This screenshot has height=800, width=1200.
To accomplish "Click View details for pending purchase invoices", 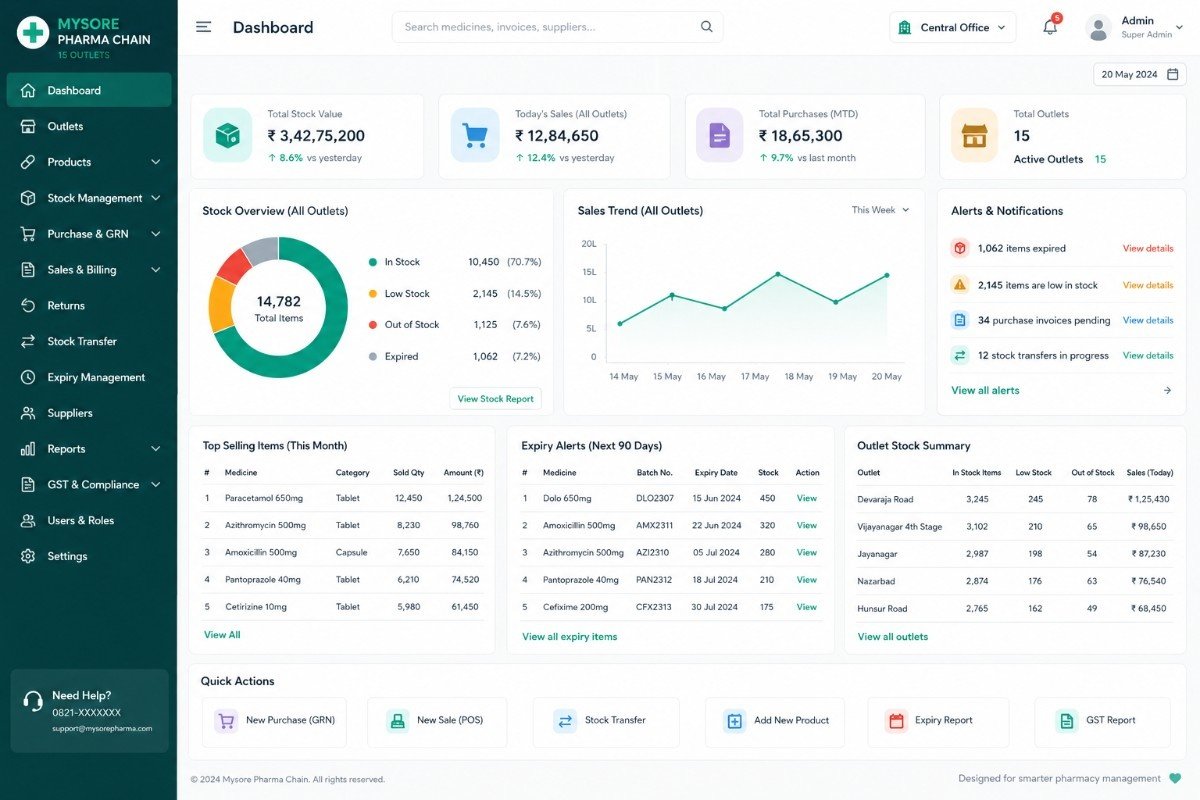I will click(1148, 320).
